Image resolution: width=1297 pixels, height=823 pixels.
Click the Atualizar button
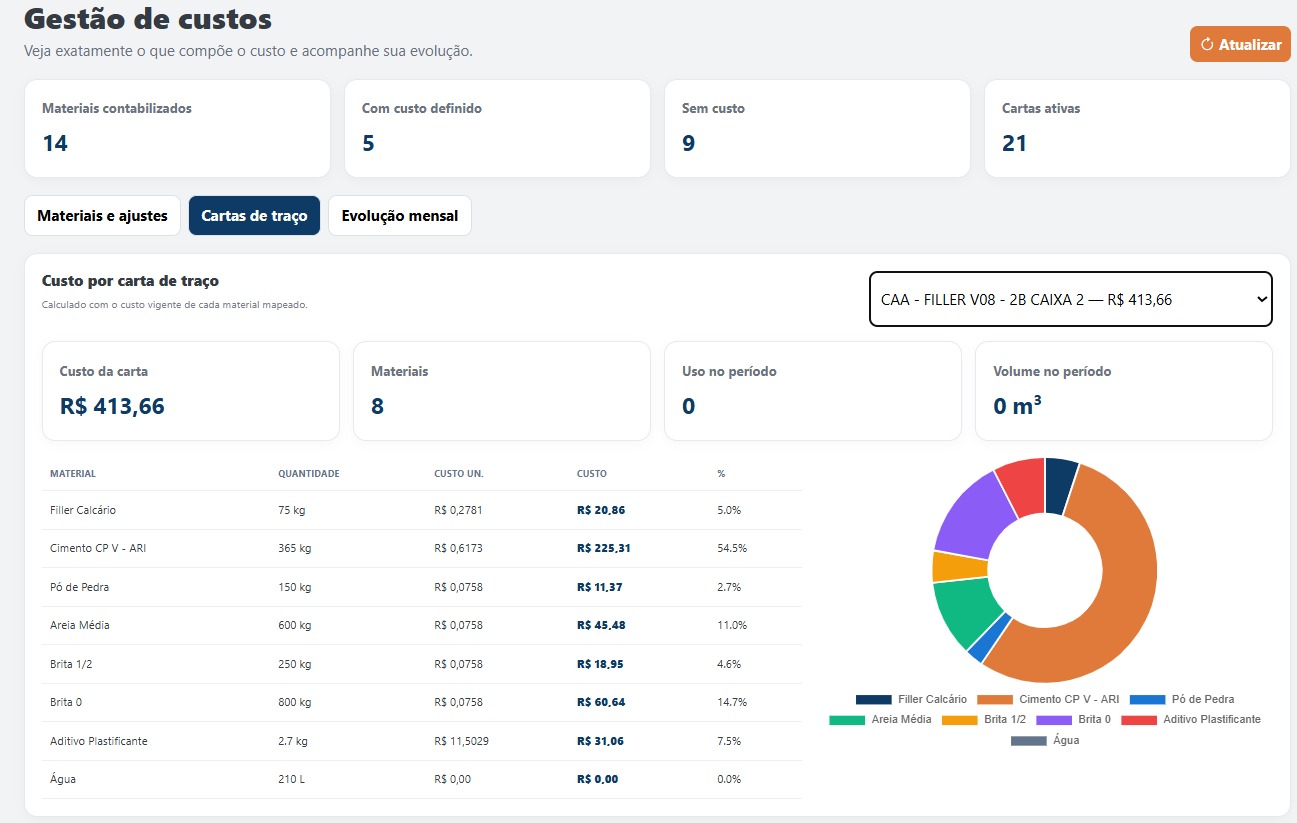coord(1240,44)
